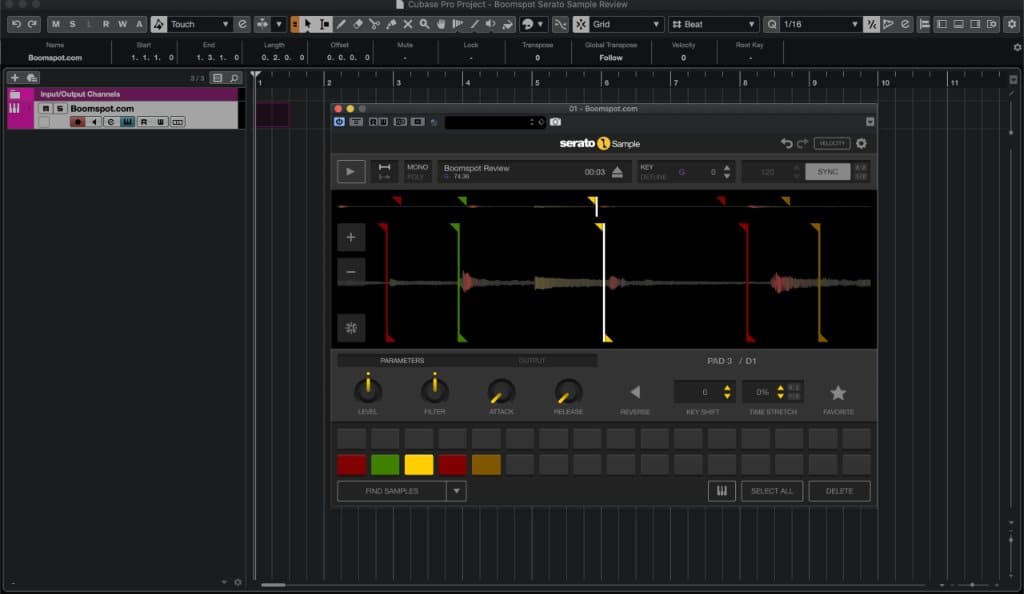Adjust the Level knob

pyautogui.click(x=368, y=390)
